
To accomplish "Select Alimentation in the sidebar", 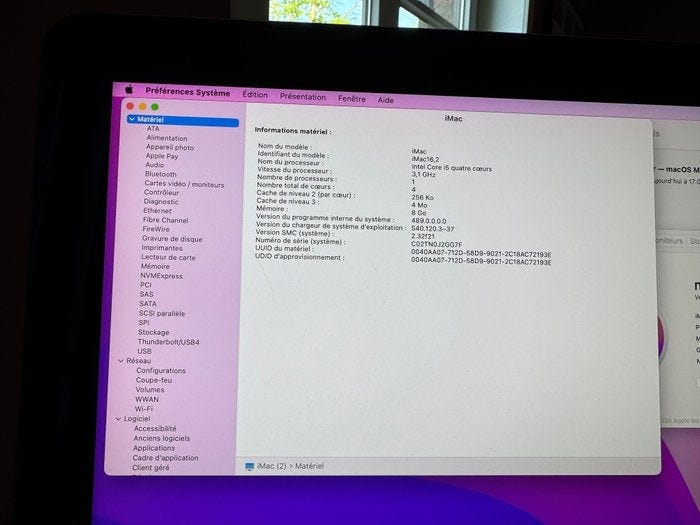I will point(167,138).
